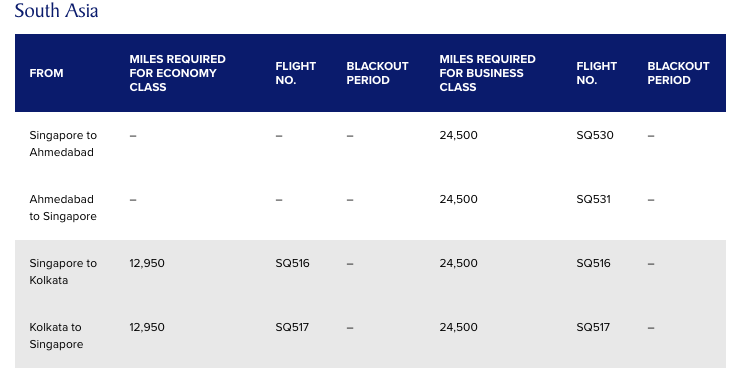The height and width of the screenshot is (379, 741).
Task: Click flight number SQ531
Action: tap(593, 199)
